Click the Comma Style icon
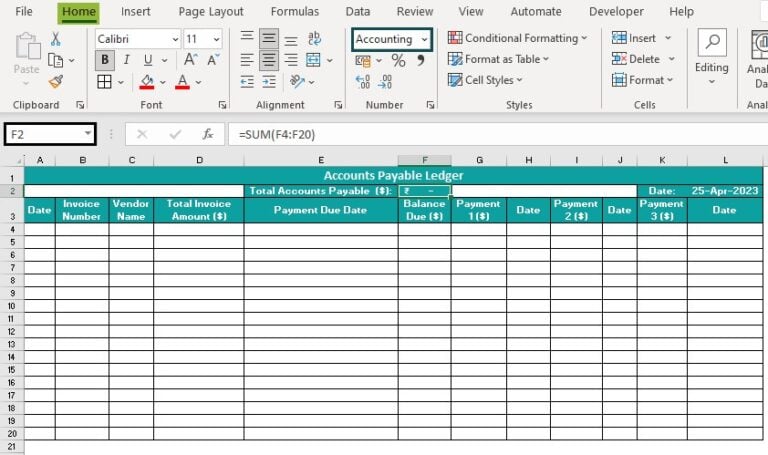The width and height of the screenshot is (768, 455). pyautogui.click(x=420, y=61)
